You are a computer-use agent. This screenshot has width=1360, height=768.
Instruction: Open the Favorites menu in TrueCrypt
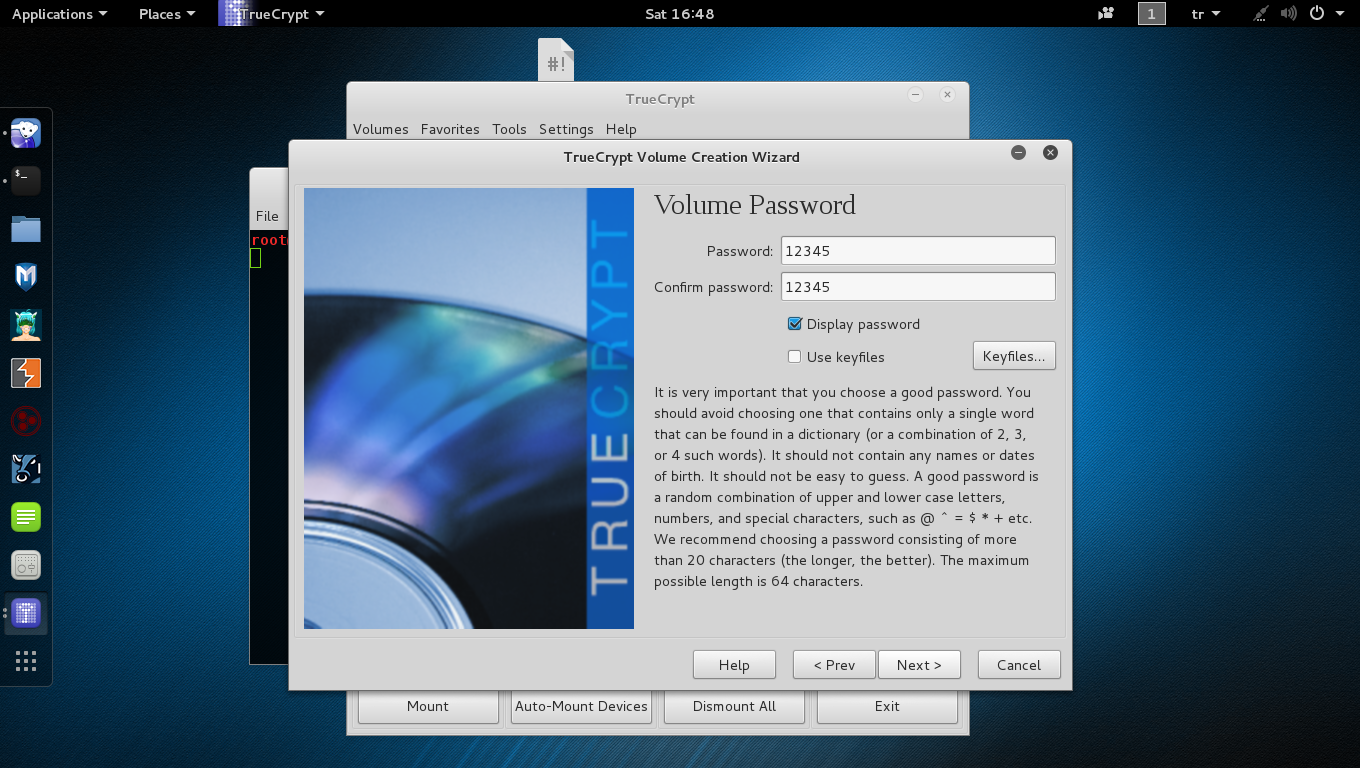click(450, 129)
